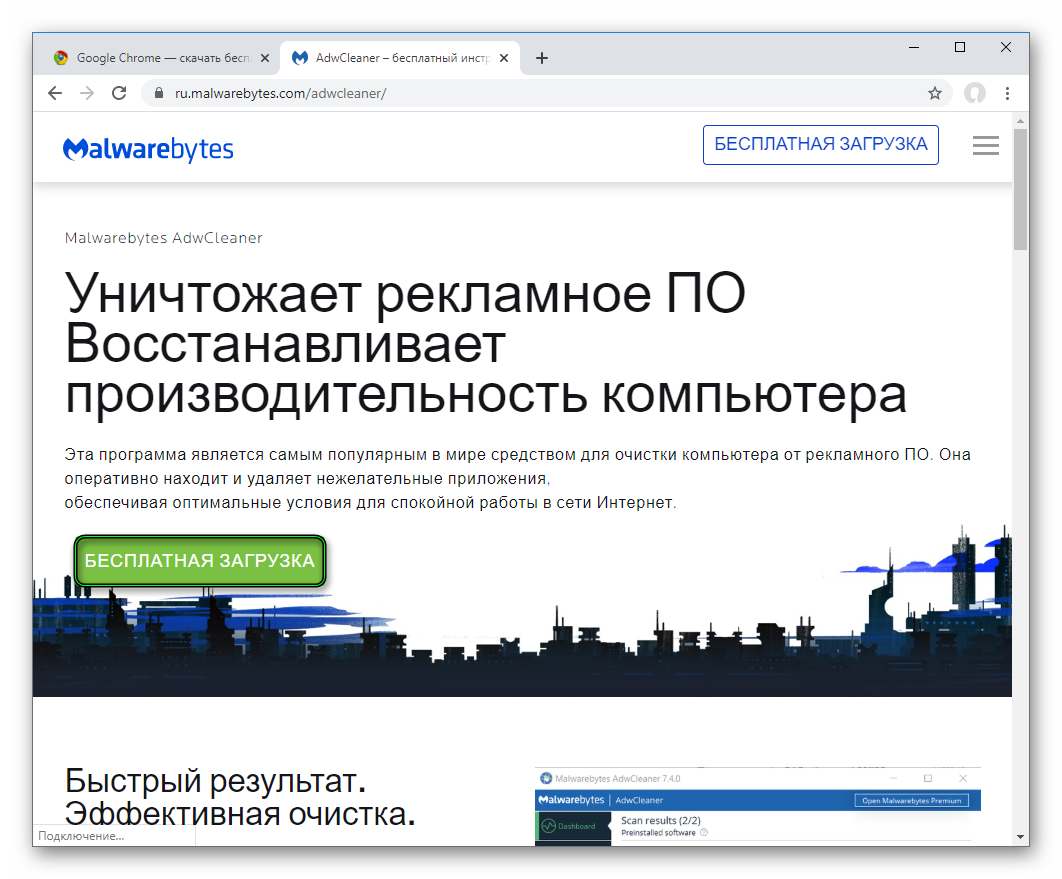Click the Malwarebytes logo
This screenshot has height=879, width=1062.
tap(148, 149)
